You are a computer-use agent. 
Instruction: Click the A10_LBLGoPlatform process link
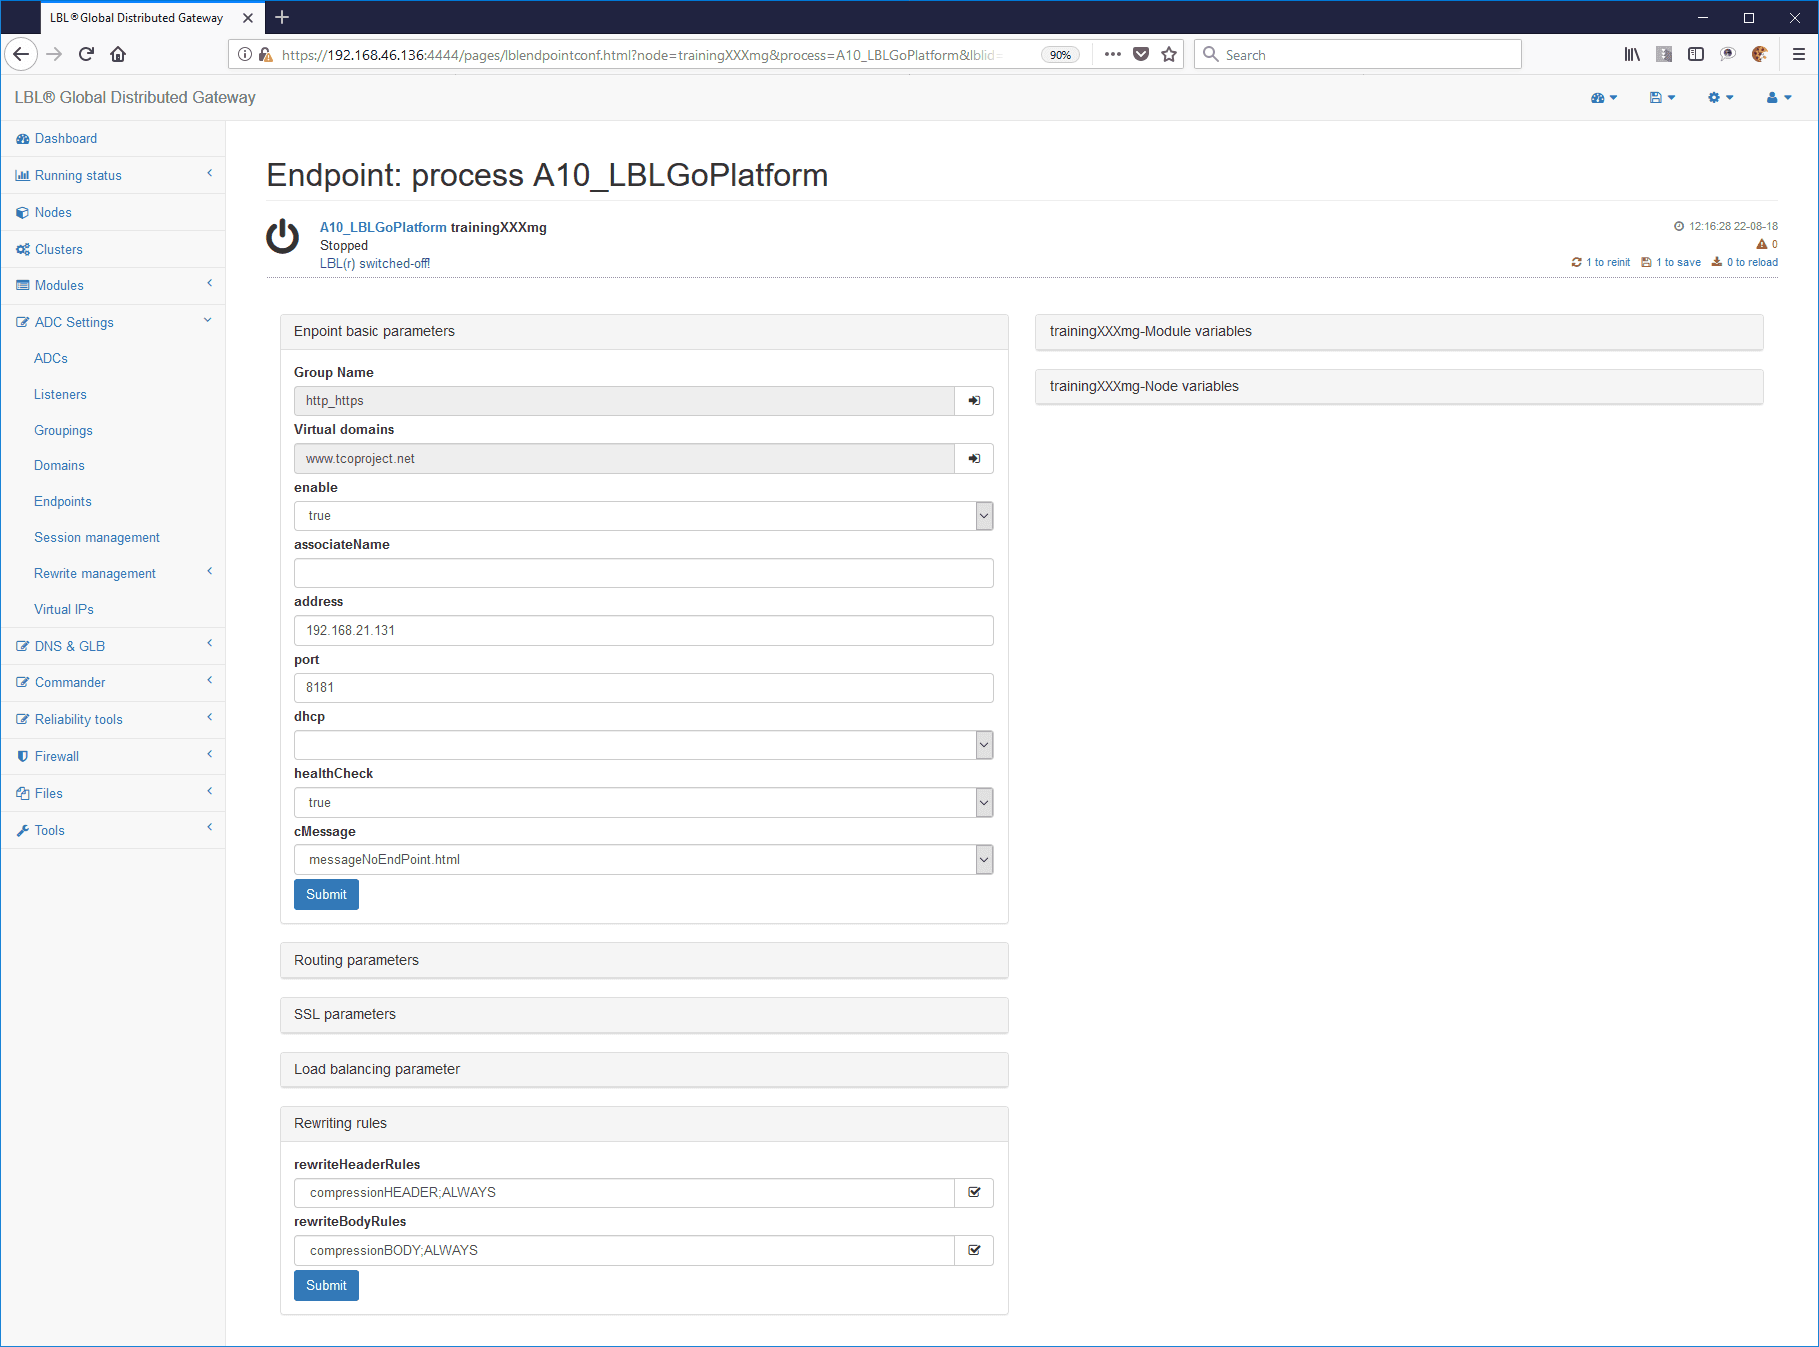point(383,228)
